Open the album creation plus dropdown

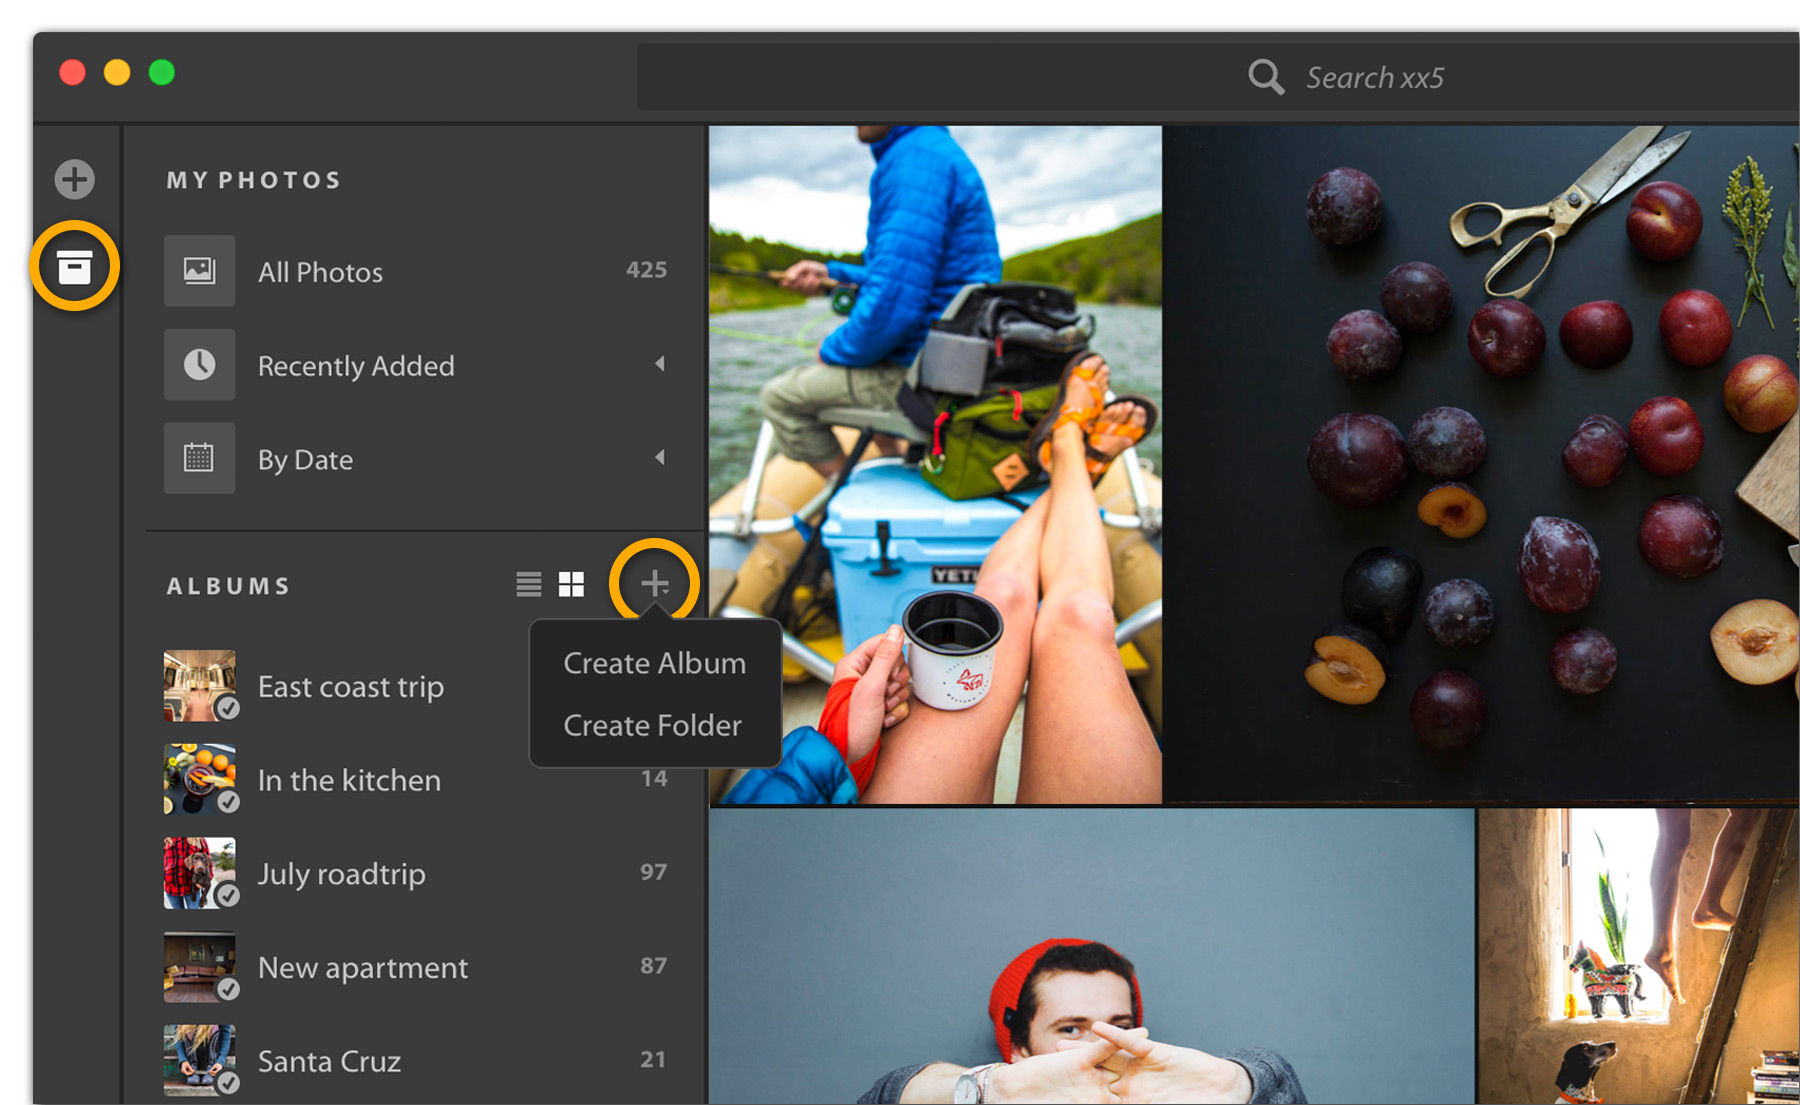click(x=654, y=581)
